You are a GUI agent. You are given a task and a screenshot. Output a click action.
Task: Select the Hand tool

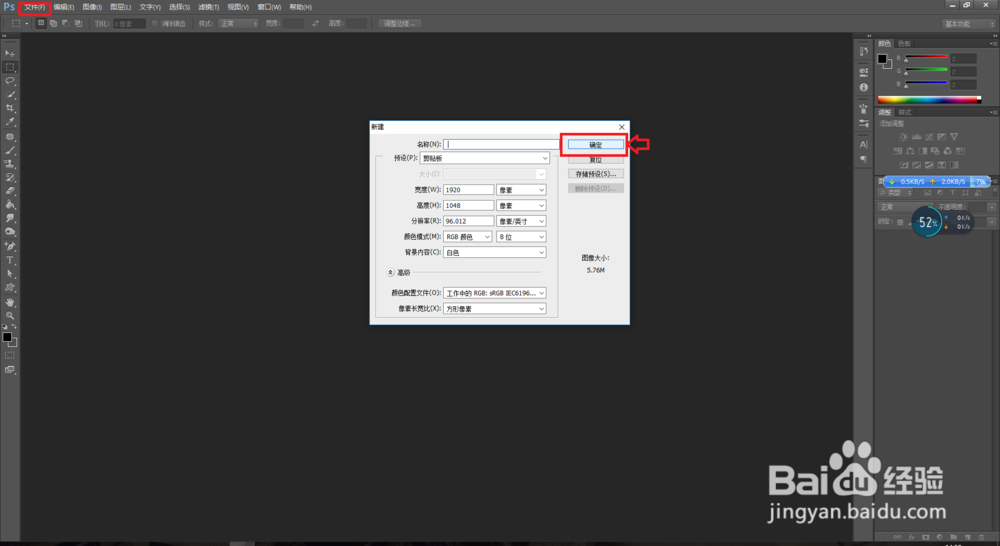10,302
